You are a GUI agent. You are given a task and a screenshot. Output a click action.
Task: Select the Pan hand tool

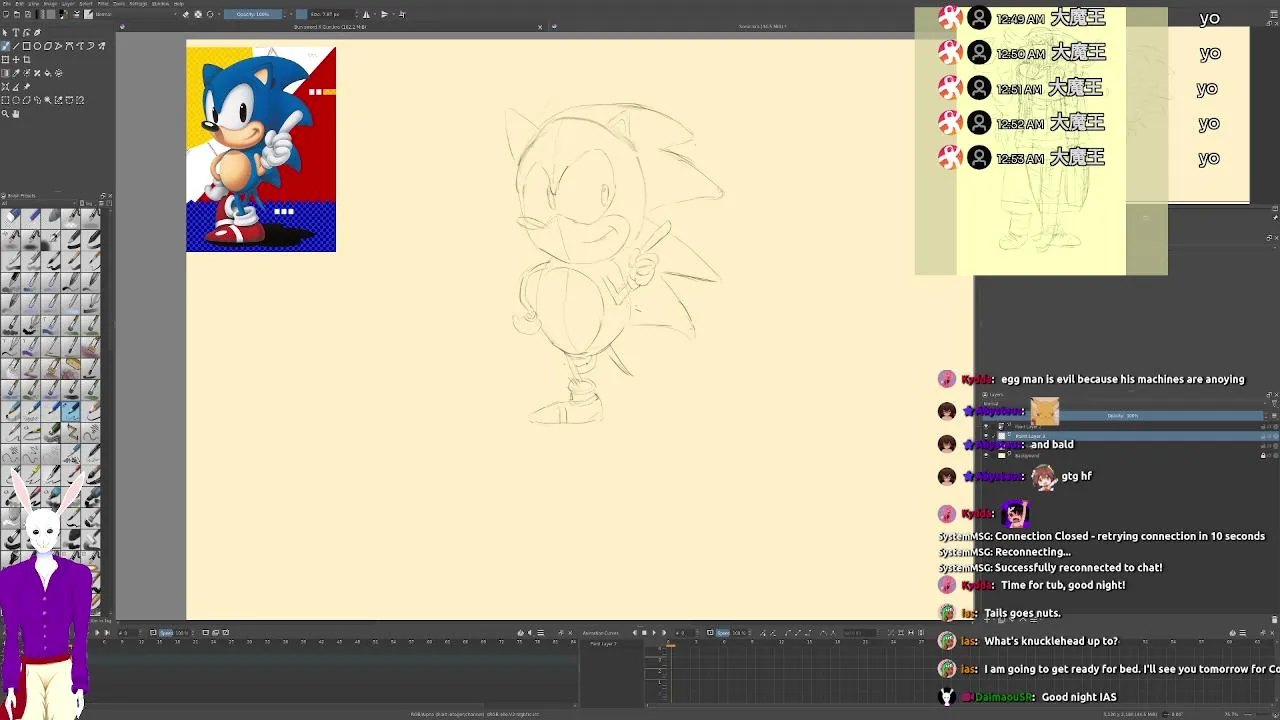(16, 113)
